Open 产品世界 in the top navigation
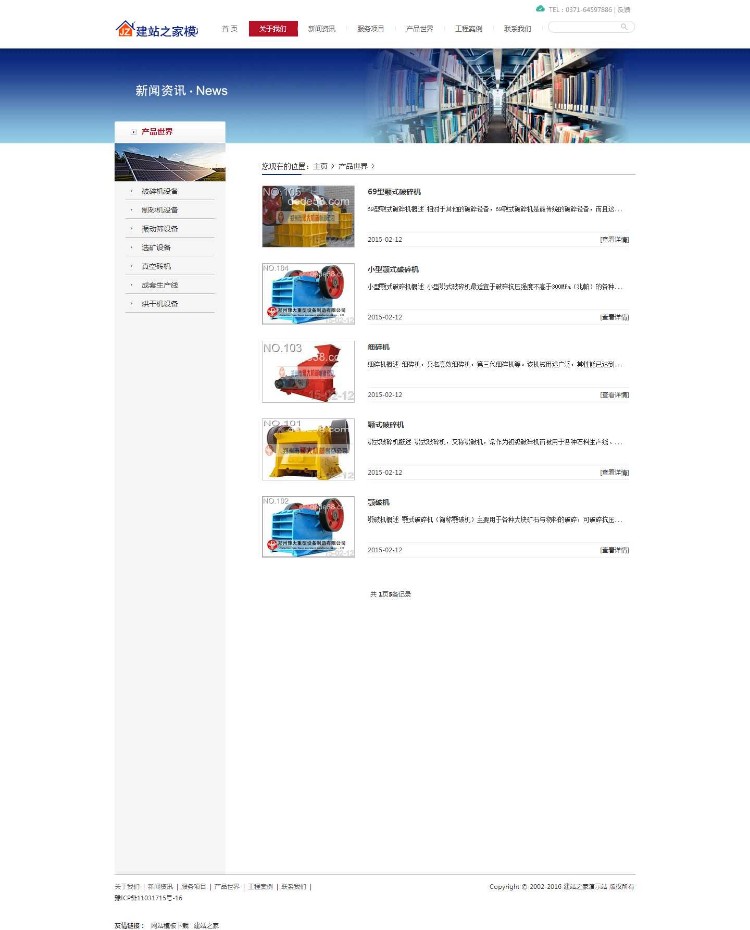Viewport: 750px width, 930px height. [419, 28]
